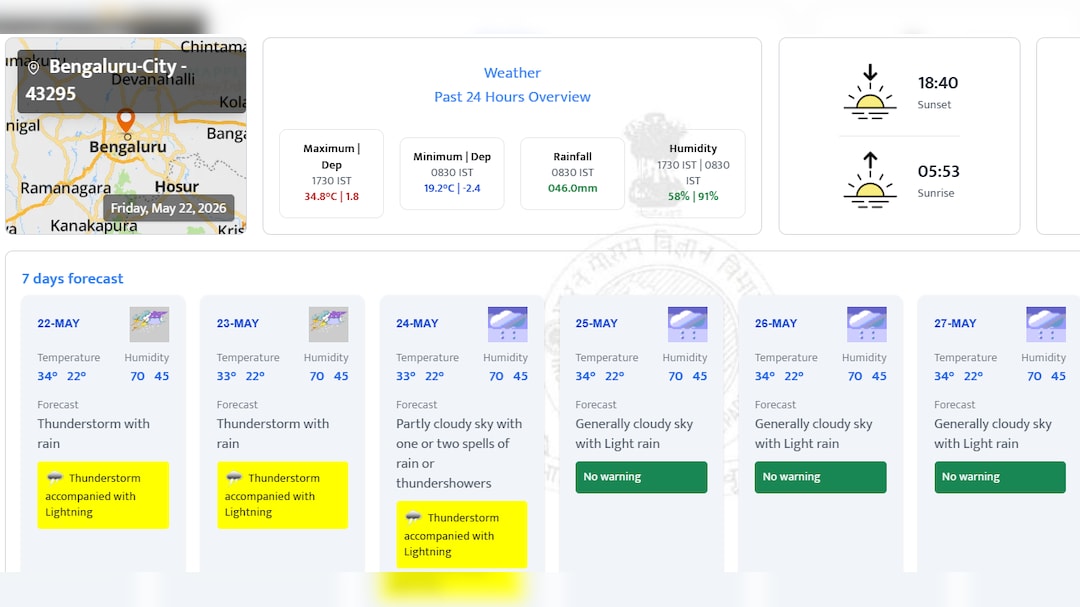The height and width of the screenshot is (607, 1080).
Task: Click the 18:40 sunset time
Action: tap(937, 83)
